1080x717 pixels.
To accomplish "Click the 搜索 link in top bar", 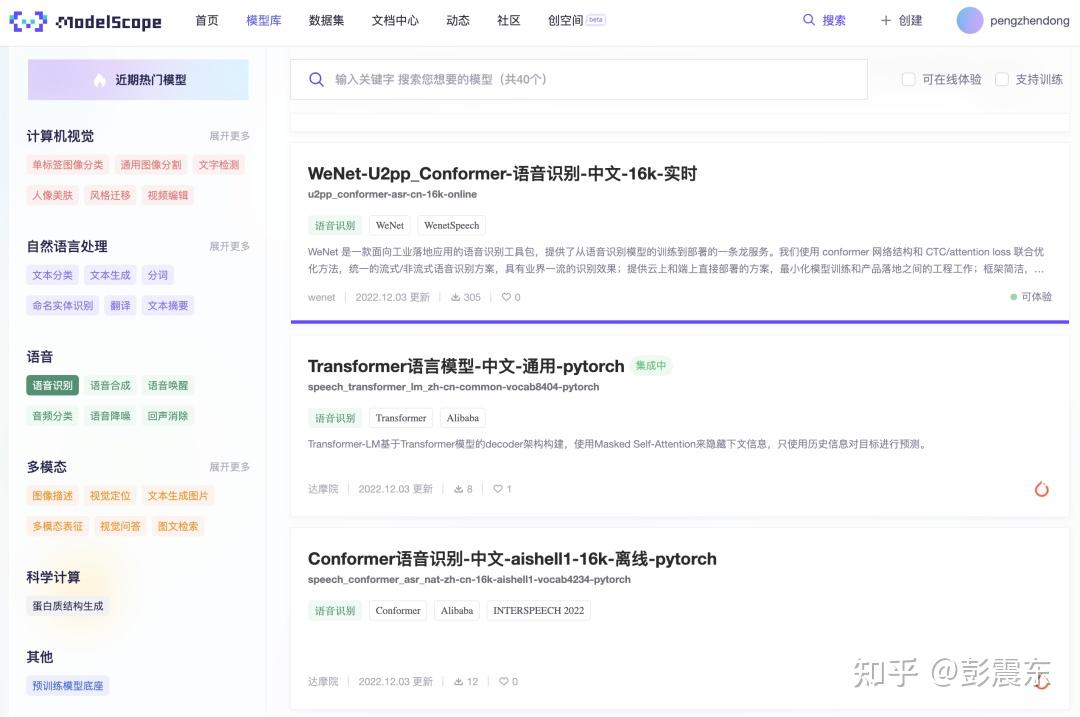I will pos(834,21).
